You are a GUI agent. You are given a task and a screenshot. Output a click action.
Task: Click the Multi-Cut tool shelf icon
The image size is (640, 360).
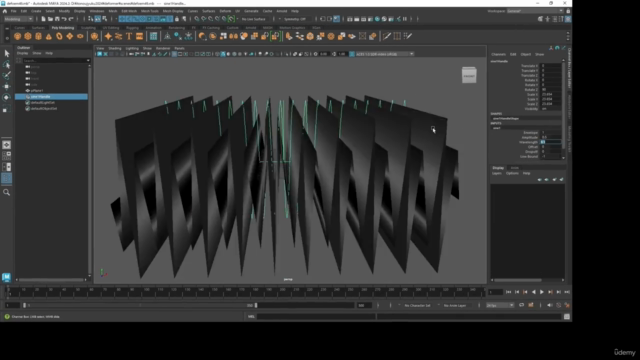(387, 36)
